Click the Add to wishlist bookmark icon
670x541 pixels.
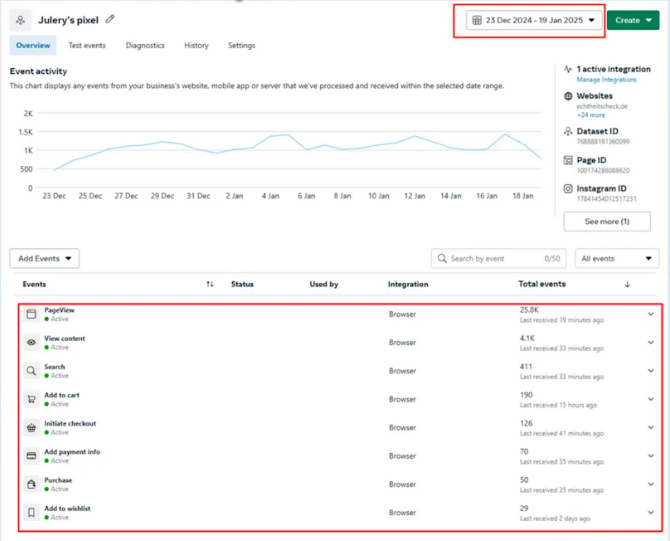31,512
